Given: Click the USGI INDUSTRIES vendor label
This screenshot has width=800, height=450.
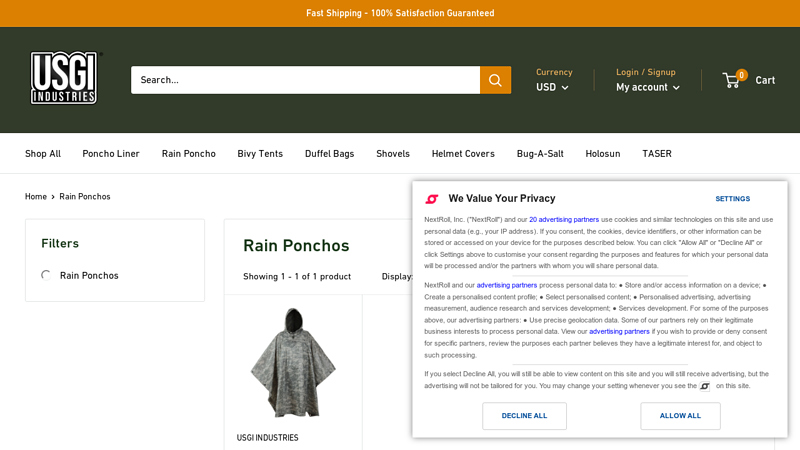Looking at the screenshot, I should [267, 438].
